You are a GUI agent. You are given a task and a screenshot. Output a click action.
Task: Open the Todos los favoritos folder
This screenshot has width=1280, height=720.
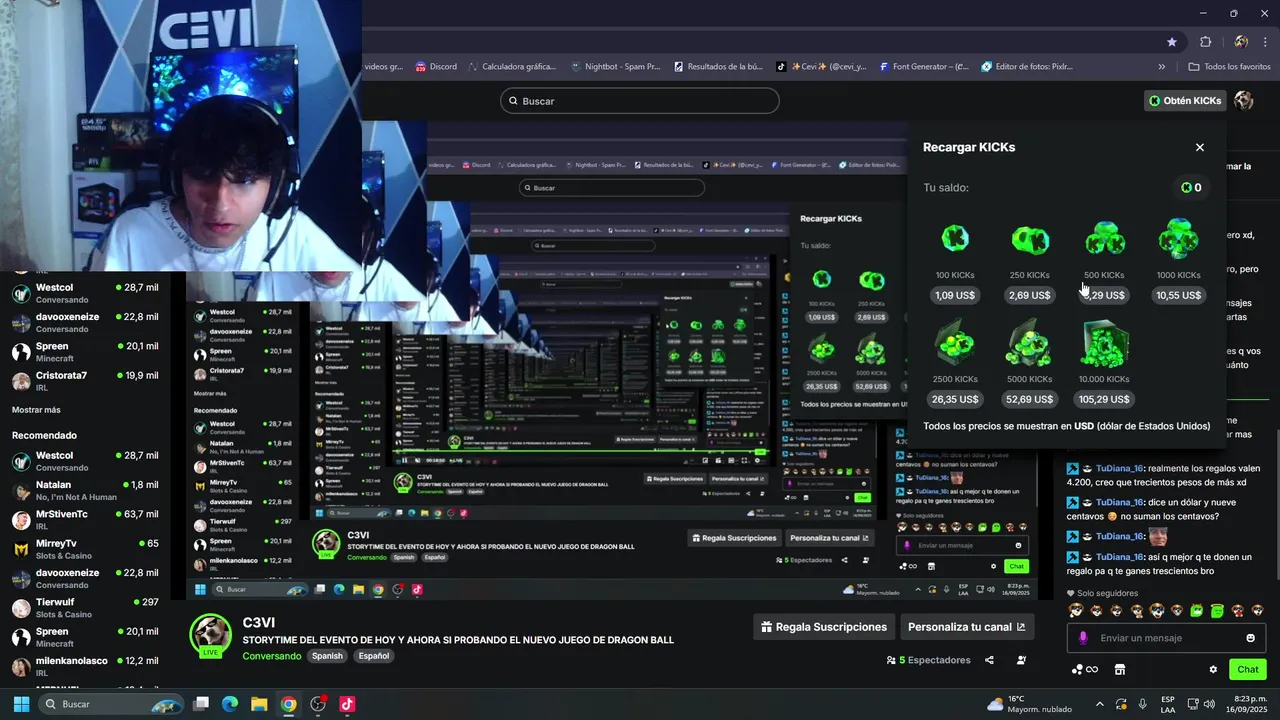tap(1229, 67)
